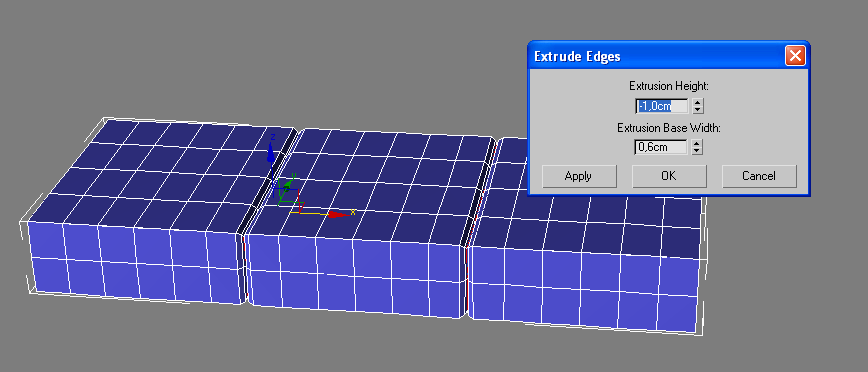Click the blue Z axis arrow of the gizmo
This screenshot has height=372, width=868.
(270, 153)
